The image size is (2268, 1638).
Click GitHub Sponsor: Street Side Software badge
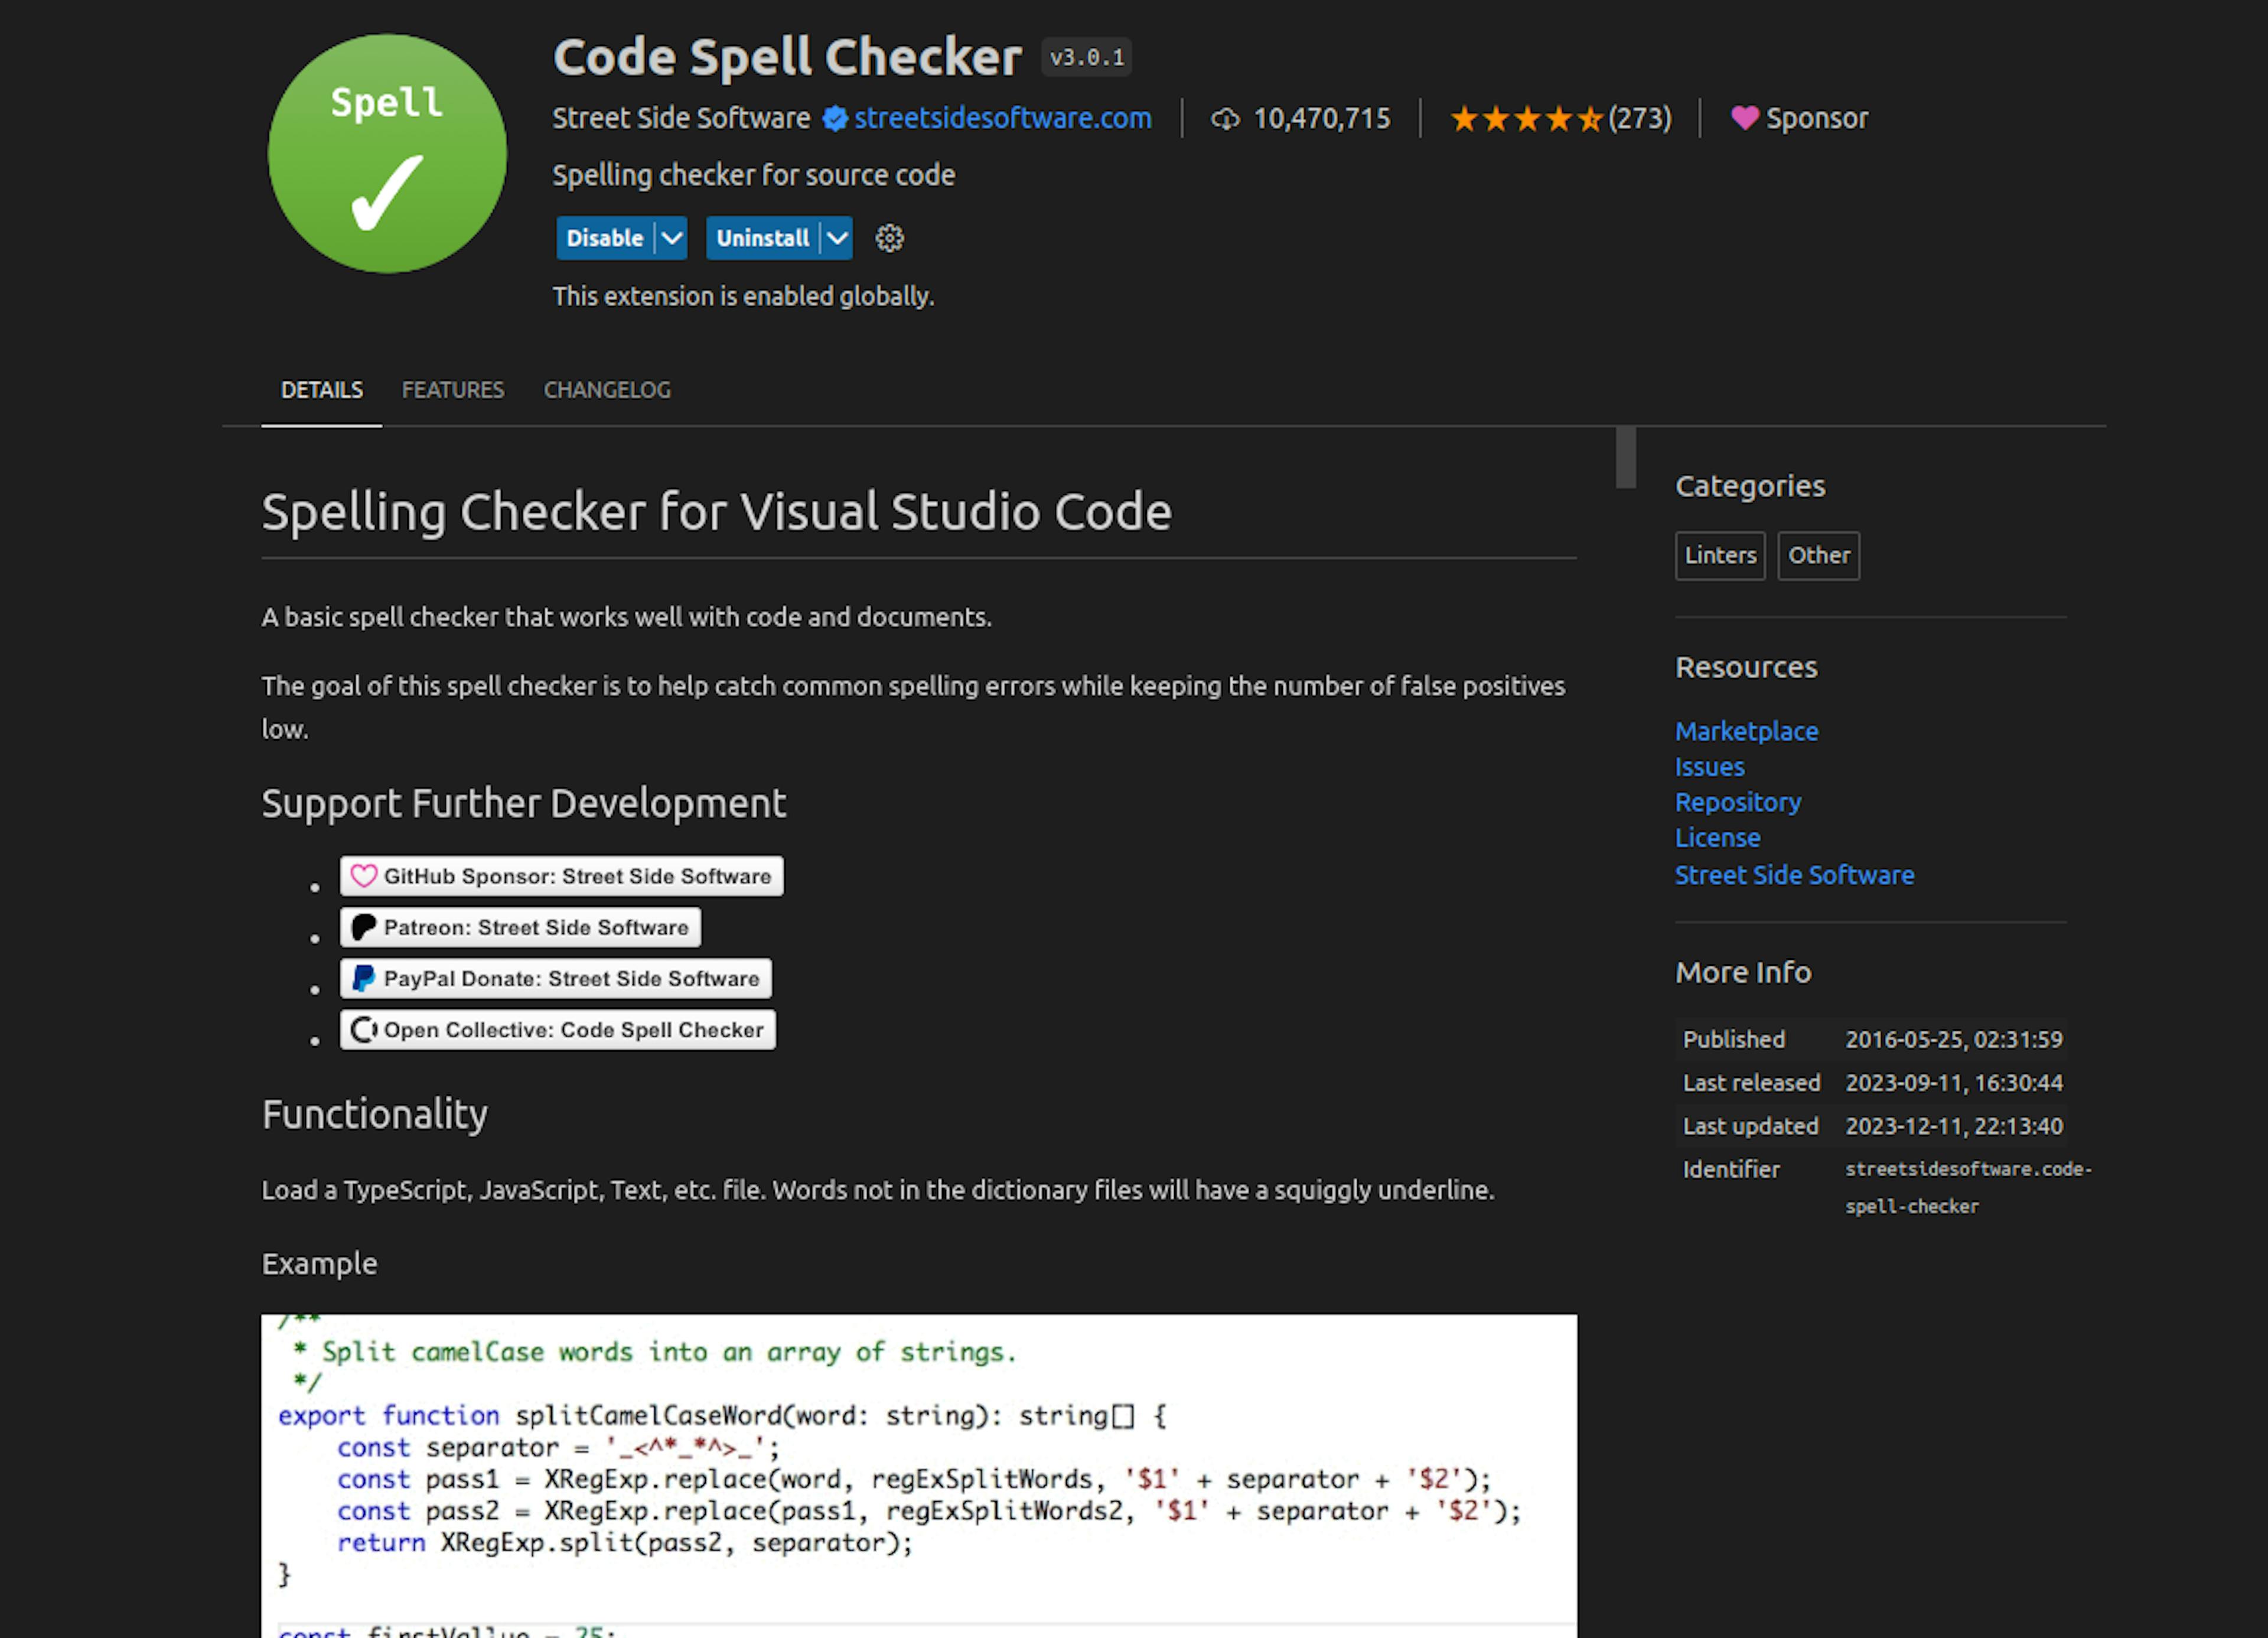(562, 876)
